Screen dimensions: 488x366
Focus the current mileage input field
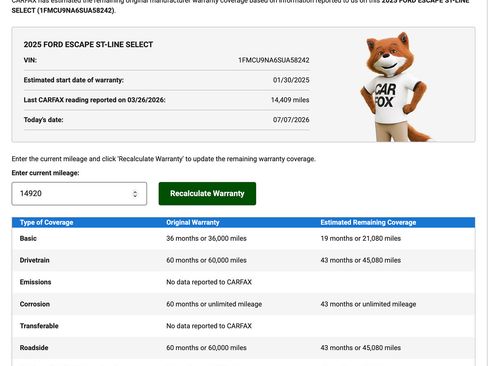[79, 193]
